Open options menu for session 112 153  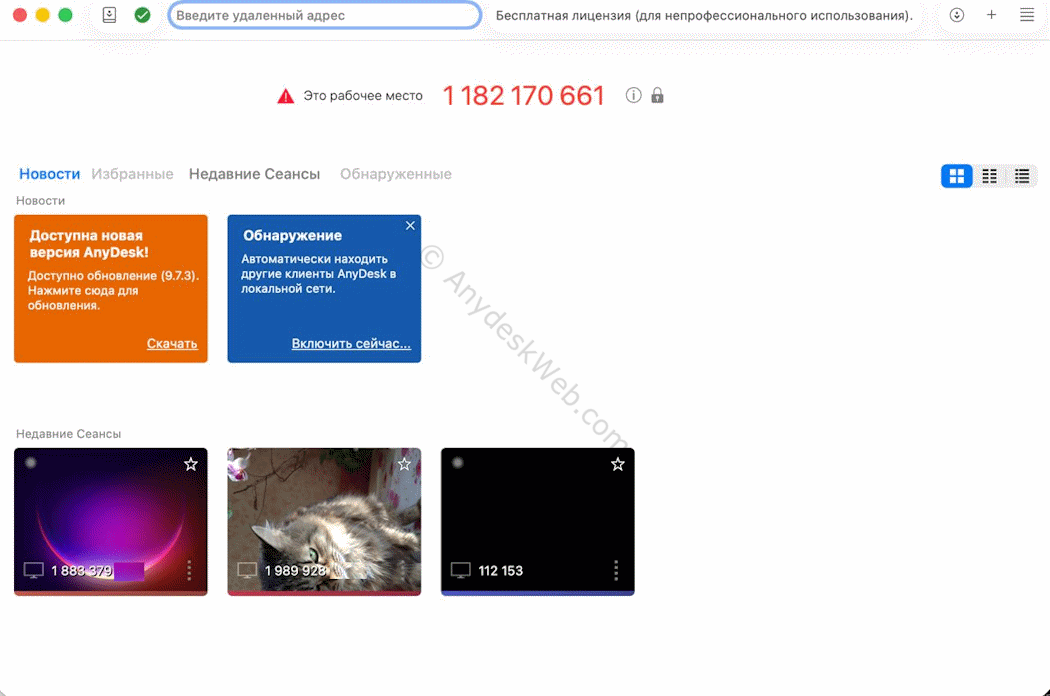(x=616, y=571)
